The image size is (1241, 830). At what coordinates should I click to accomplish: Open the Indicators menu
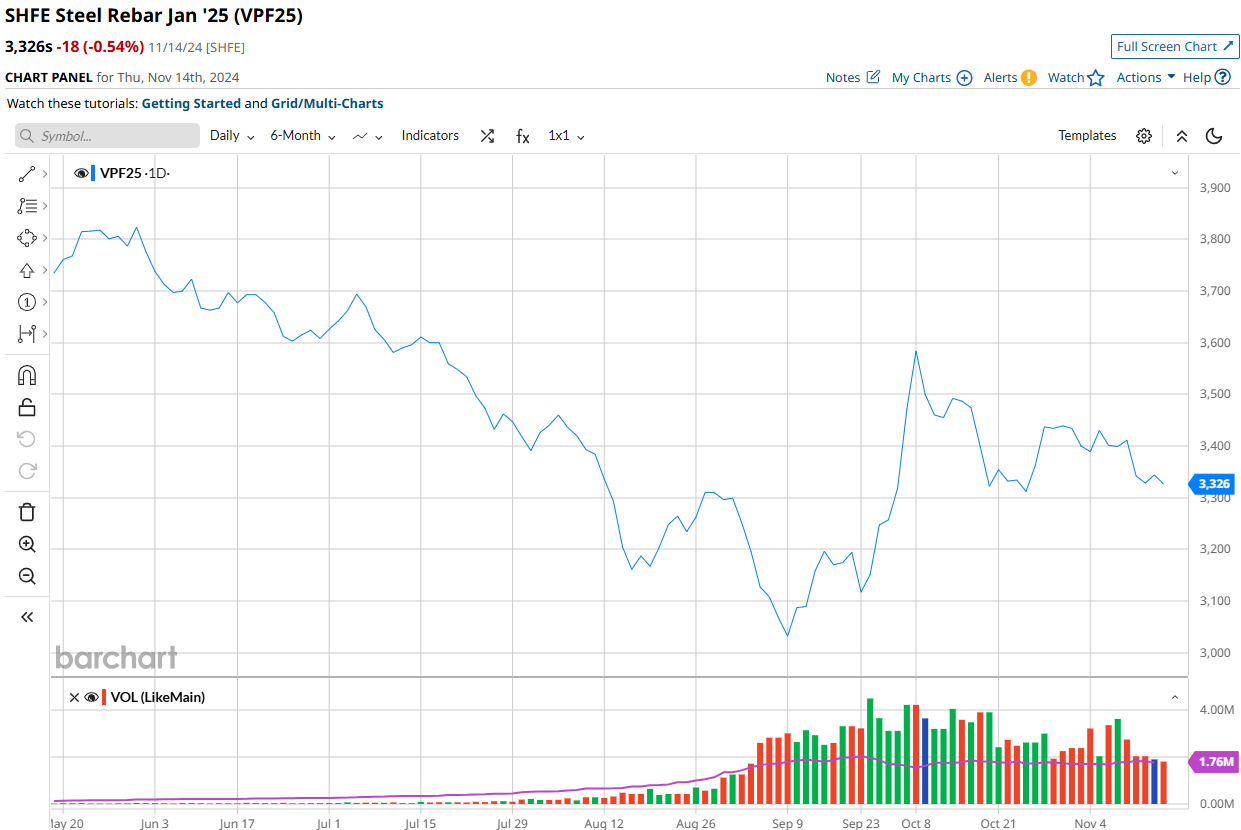point(430,136)
